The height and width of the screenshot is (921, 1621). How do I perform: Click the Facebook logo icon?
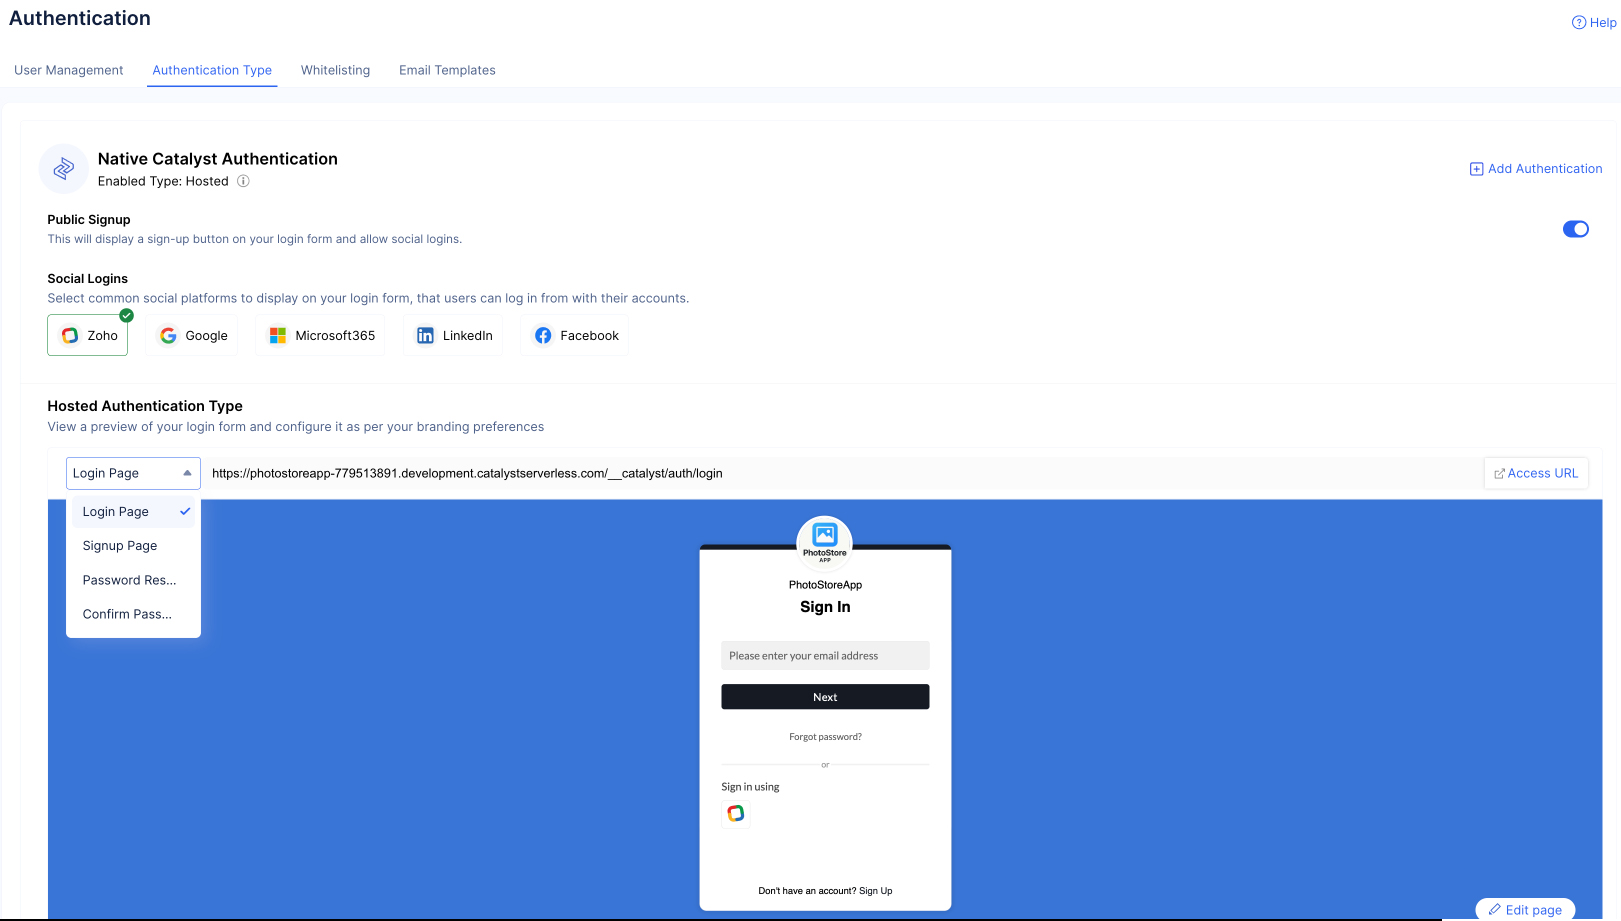543,336
